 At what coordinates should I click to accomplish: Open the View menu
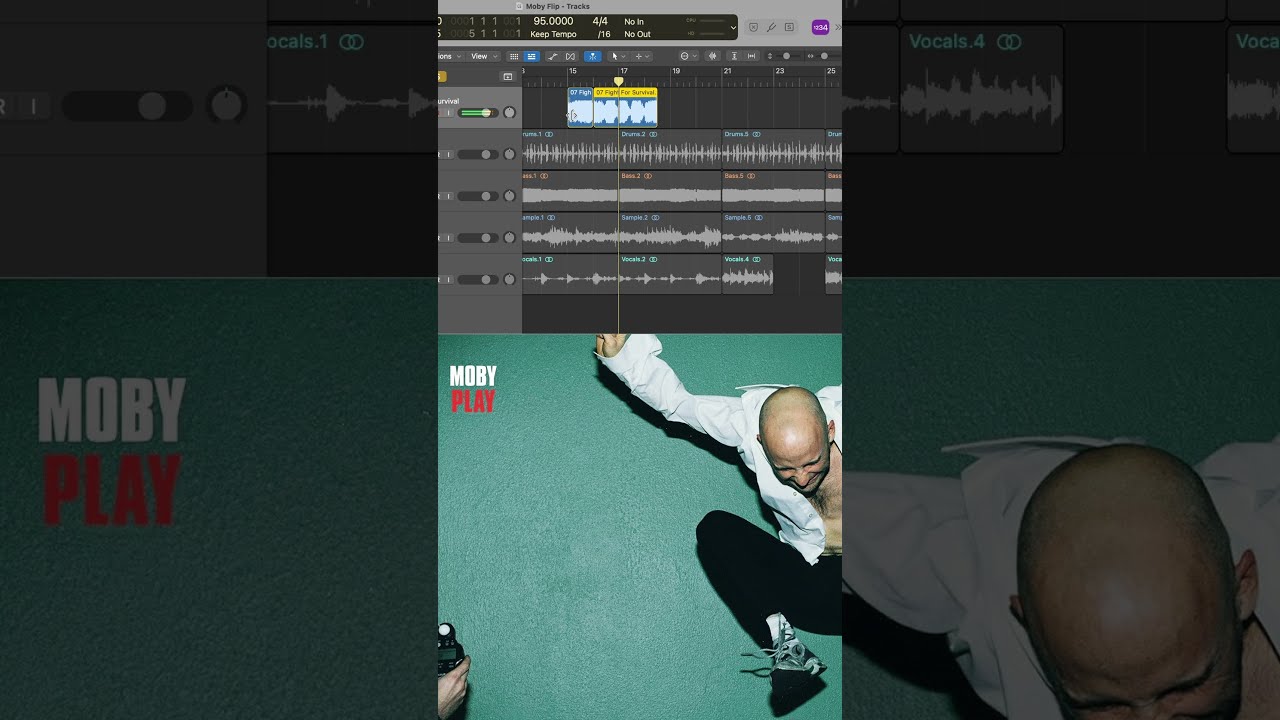tap(484, 56)
